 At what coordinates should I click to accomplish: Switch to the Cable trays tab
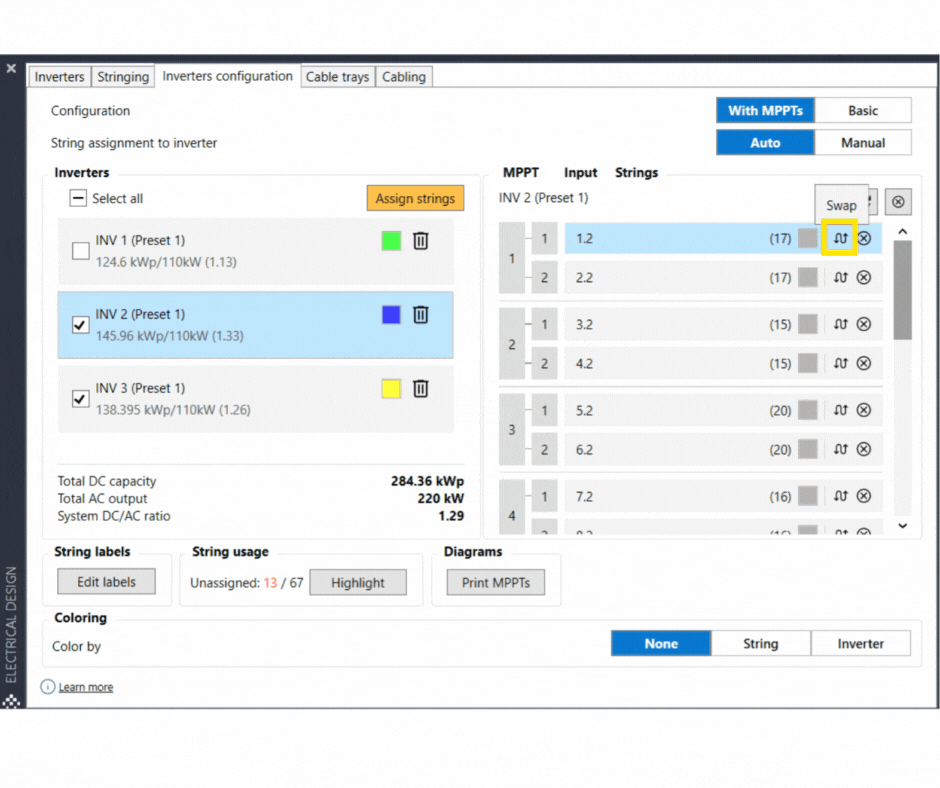click(337, 77)
